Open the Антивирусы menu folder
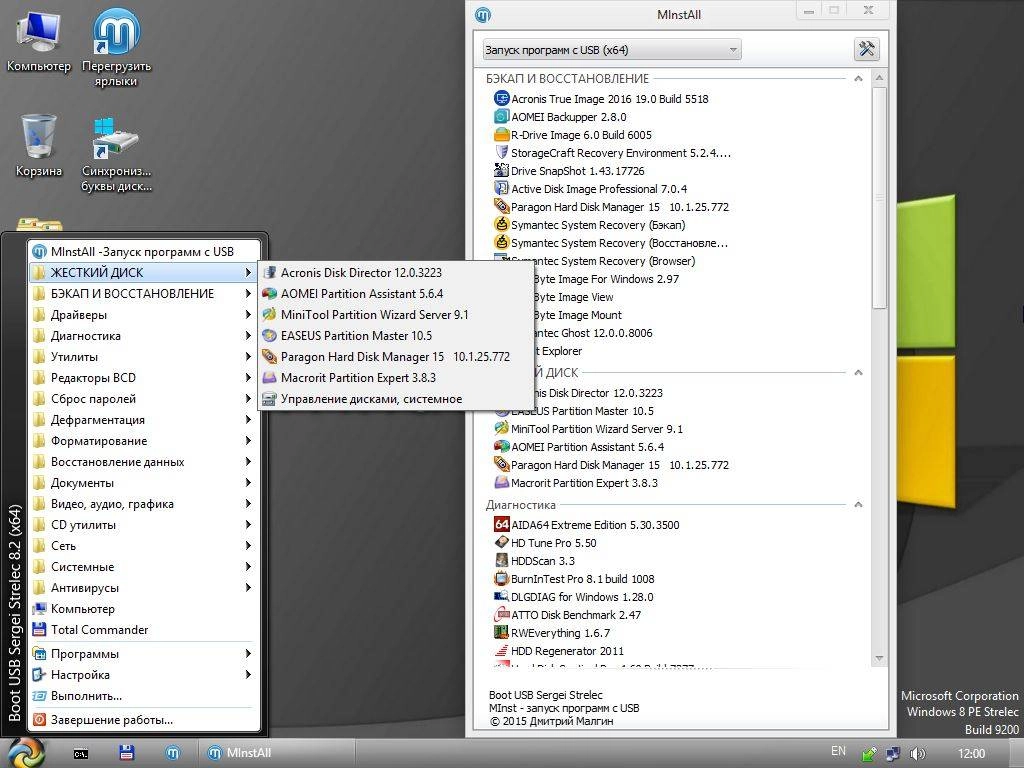Image resolution: width=1024 pixels, height=768 pixels. point(143,588)
